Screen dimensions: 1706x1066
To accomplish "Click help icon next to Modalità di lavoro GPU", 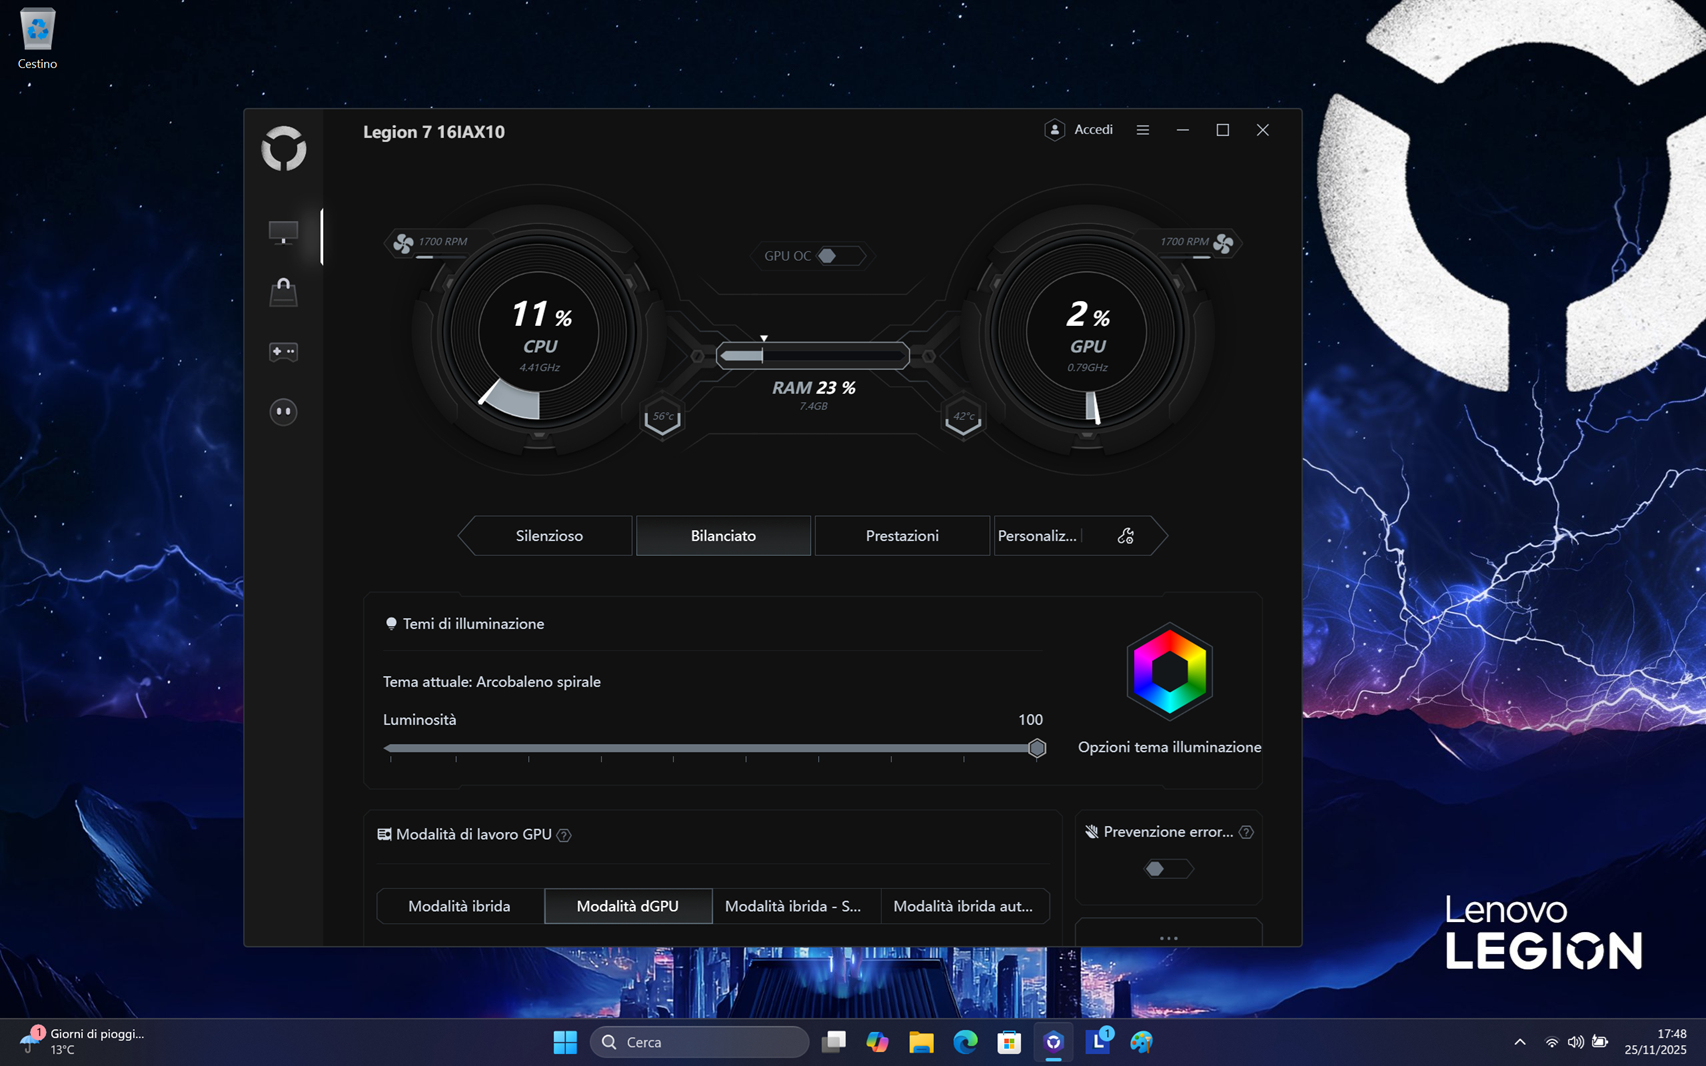I will 564,835.
